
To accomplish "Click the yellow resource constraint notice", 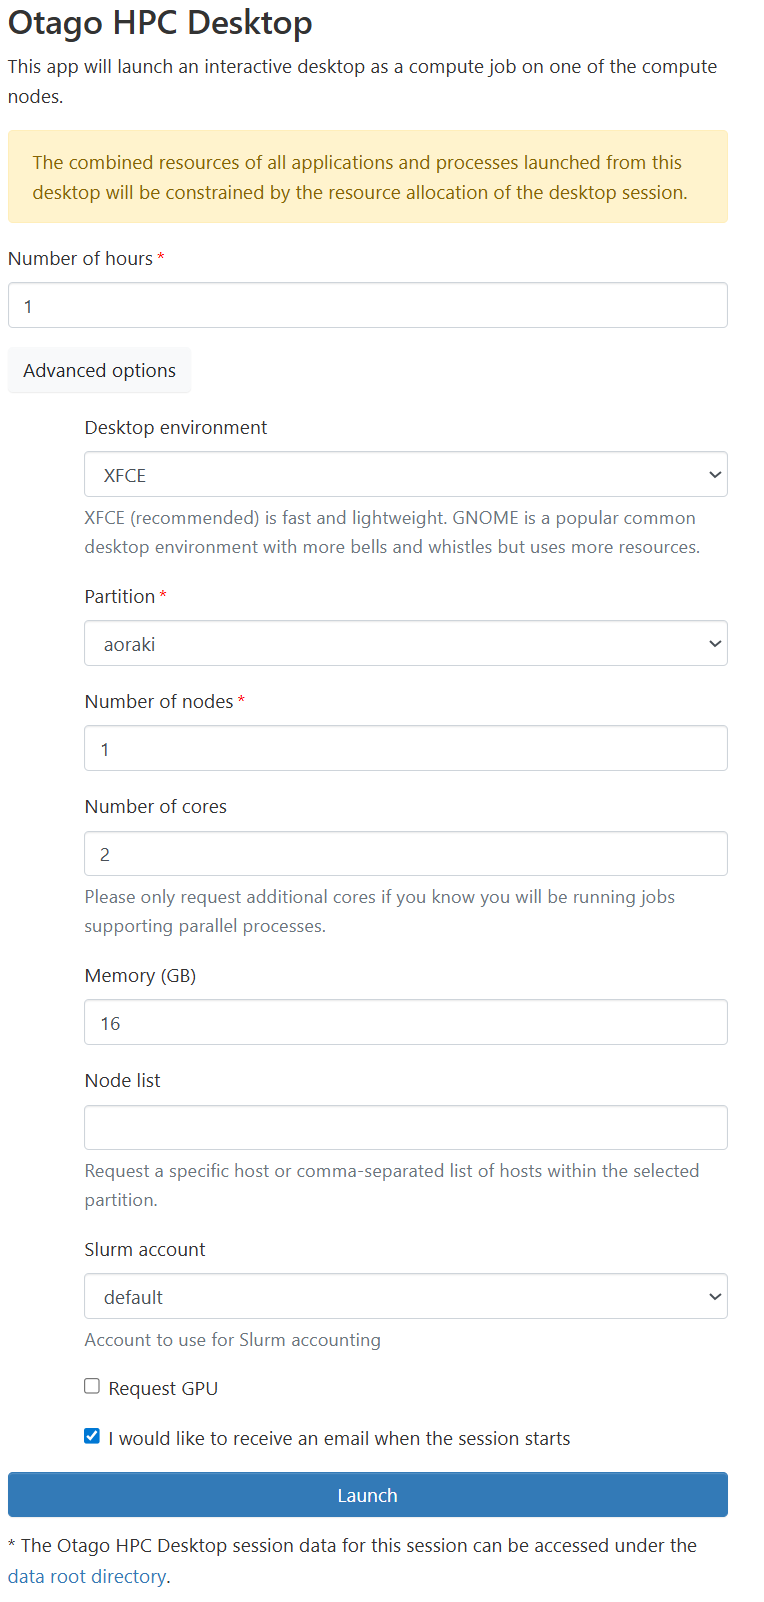I will coord(367,177).
